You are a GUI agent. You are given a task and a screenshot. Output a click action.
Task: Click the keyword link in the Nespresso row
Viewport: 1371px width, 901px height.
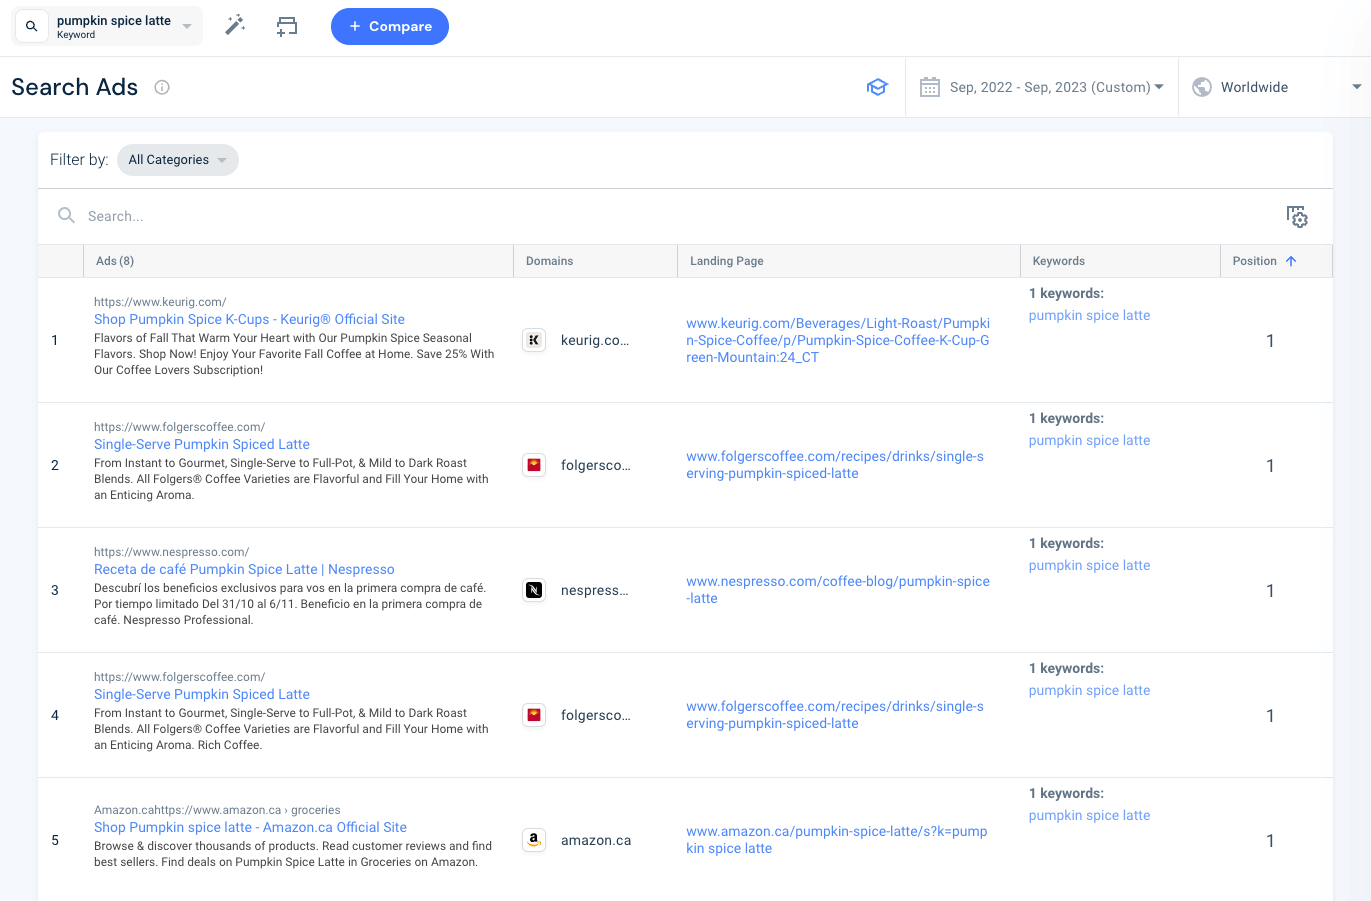[1089, 565]
